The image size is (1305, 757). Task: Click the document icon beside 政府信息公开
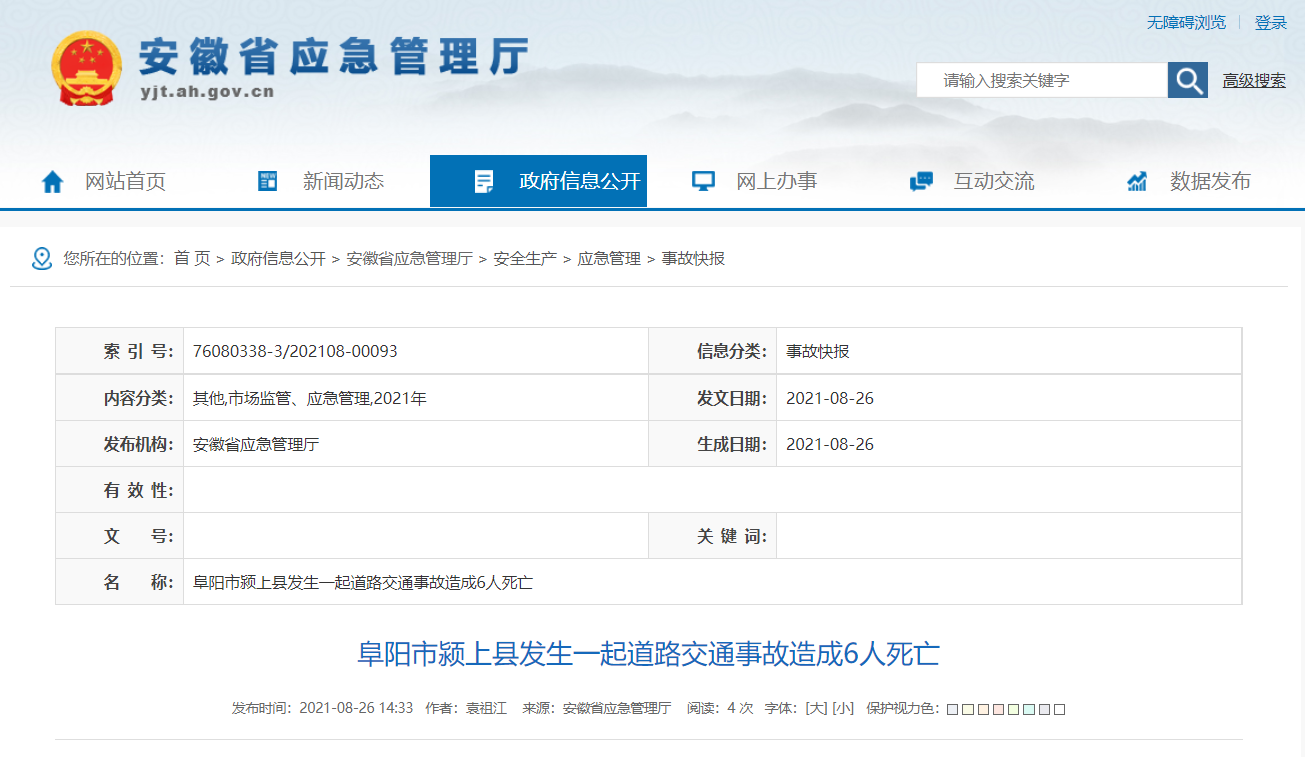pos(484,182)
